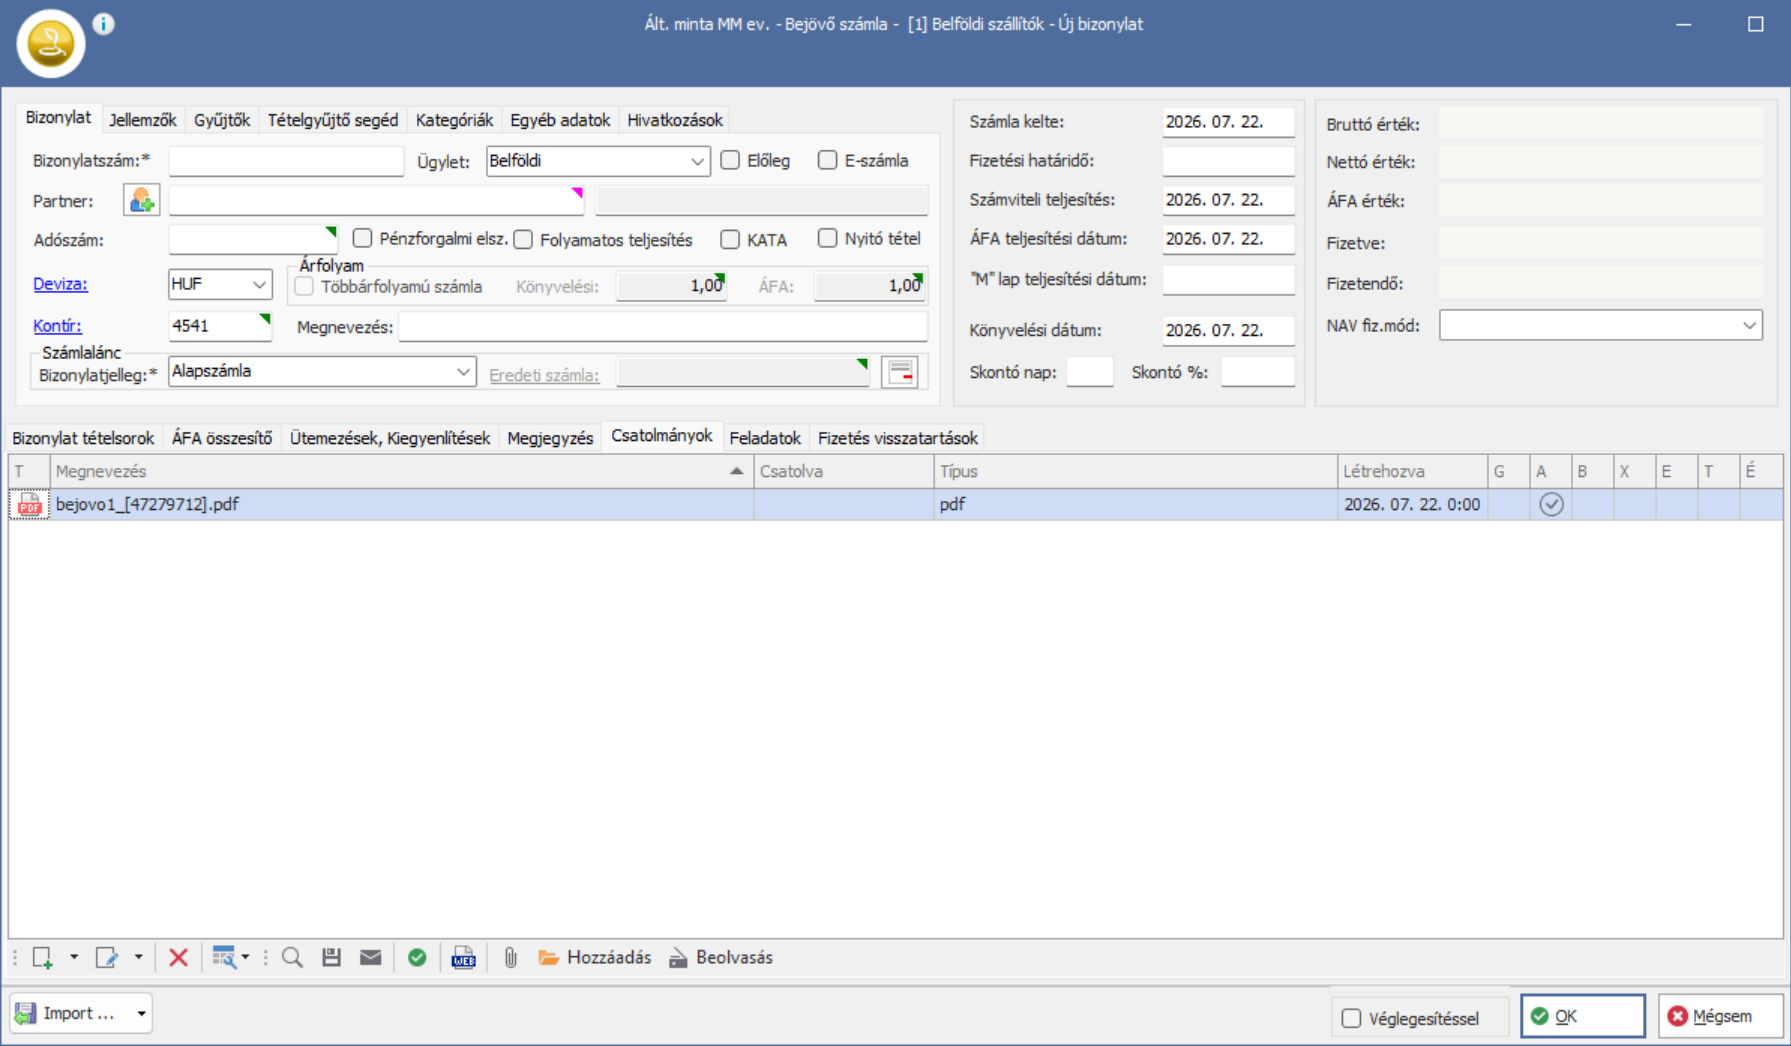Click the Fizetési határidő date field

coord(1228,161)
